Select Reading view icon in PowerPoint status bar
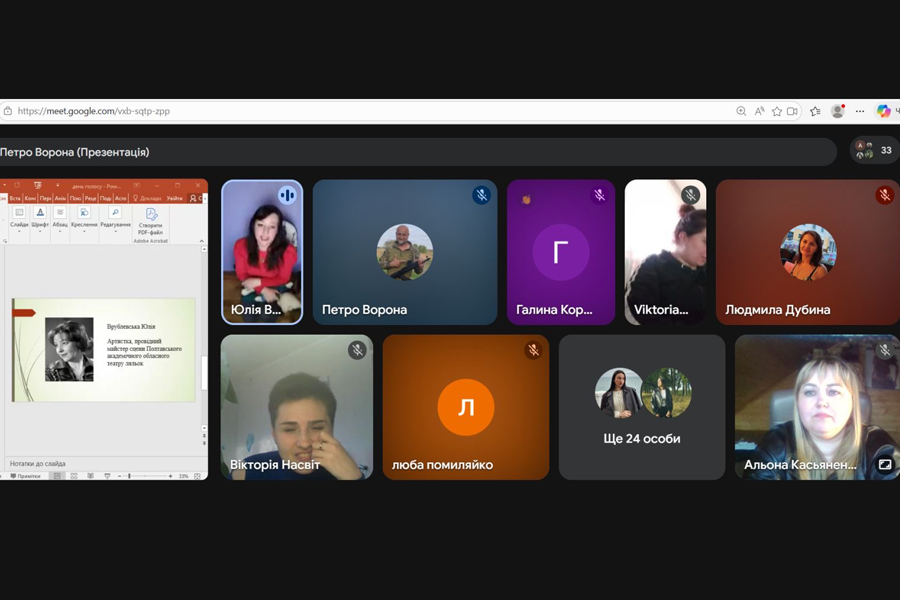Viewport: 900px width, 600px height. pos(90,476)
